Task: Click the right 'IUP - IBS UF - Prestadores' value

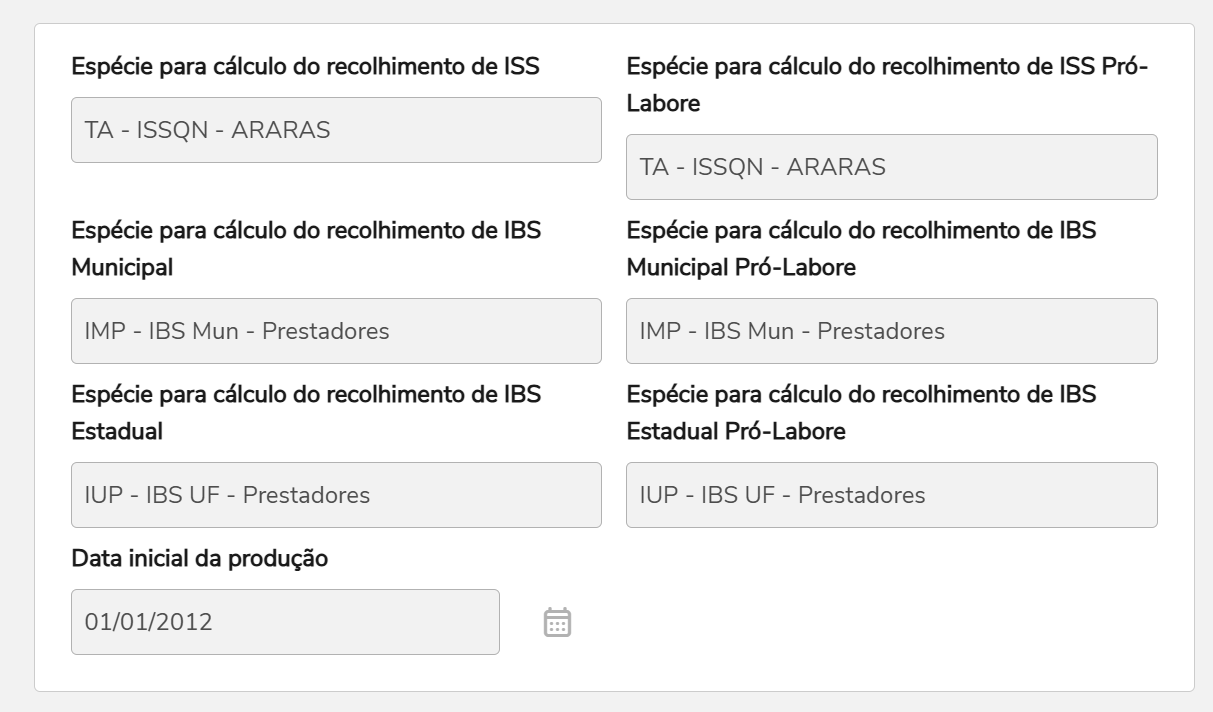Action: pos(783,495)
